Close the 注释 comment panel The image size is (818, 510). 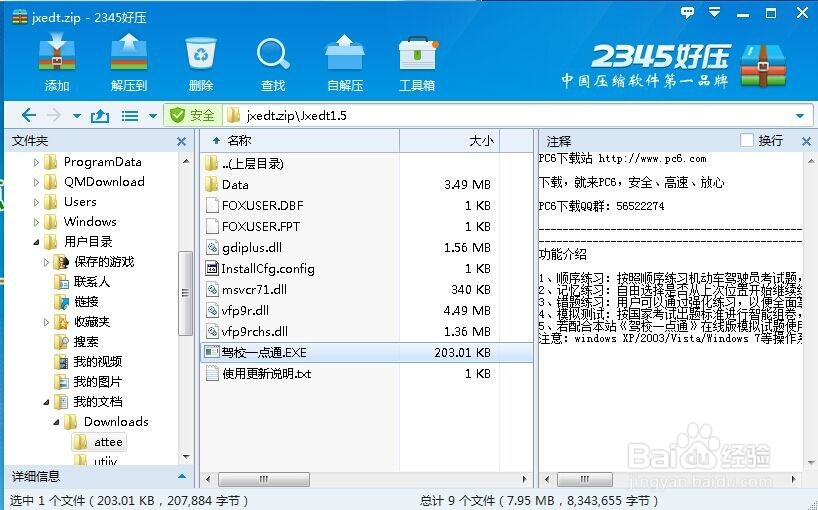tap(806, 141)
